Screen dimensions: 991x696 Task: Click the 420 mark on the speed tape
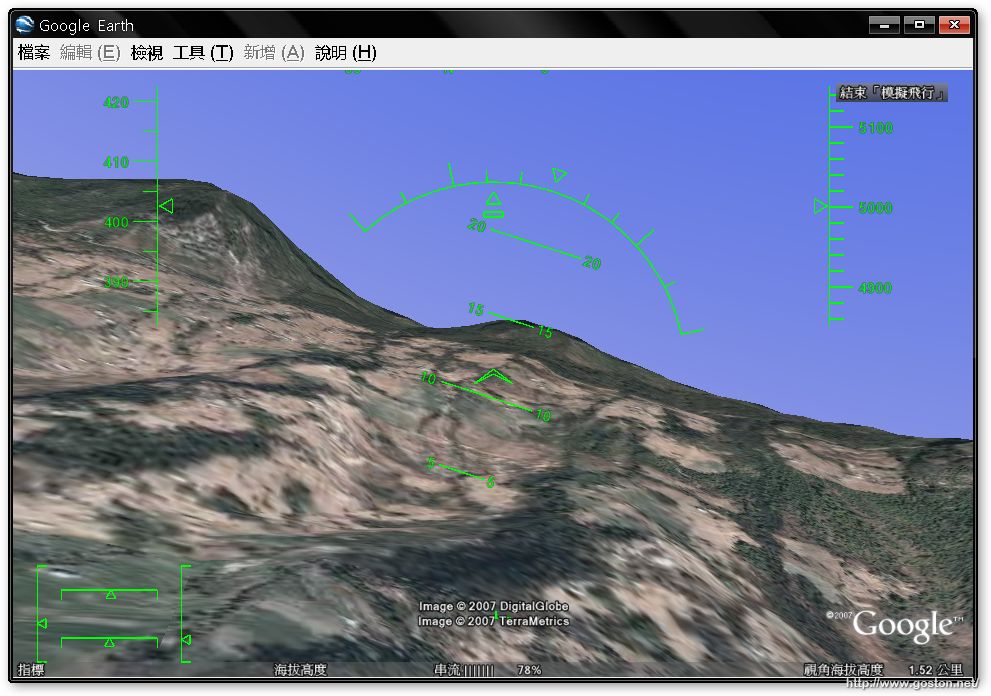coord(116,102)
